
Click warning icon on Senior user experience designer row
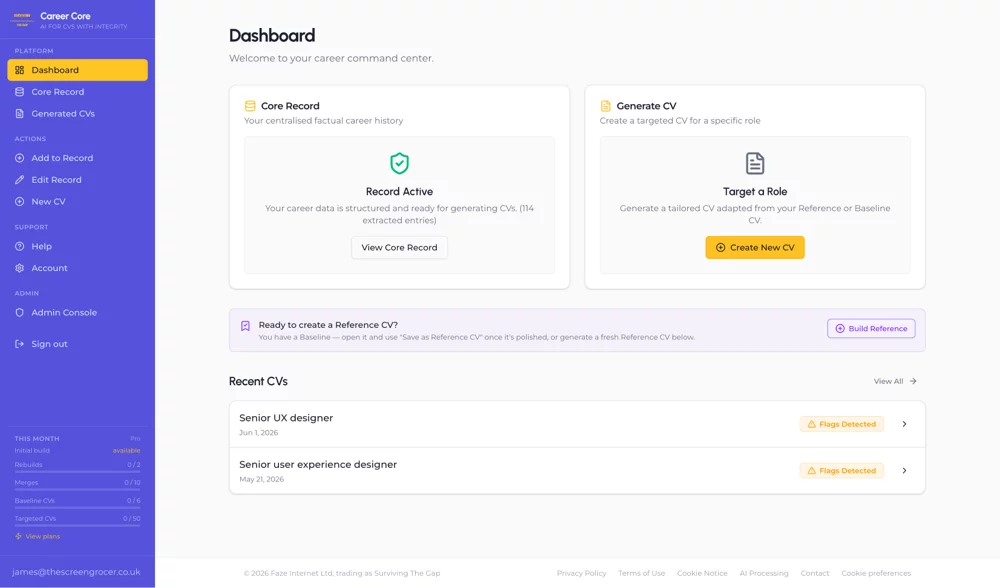click(812, 471)
